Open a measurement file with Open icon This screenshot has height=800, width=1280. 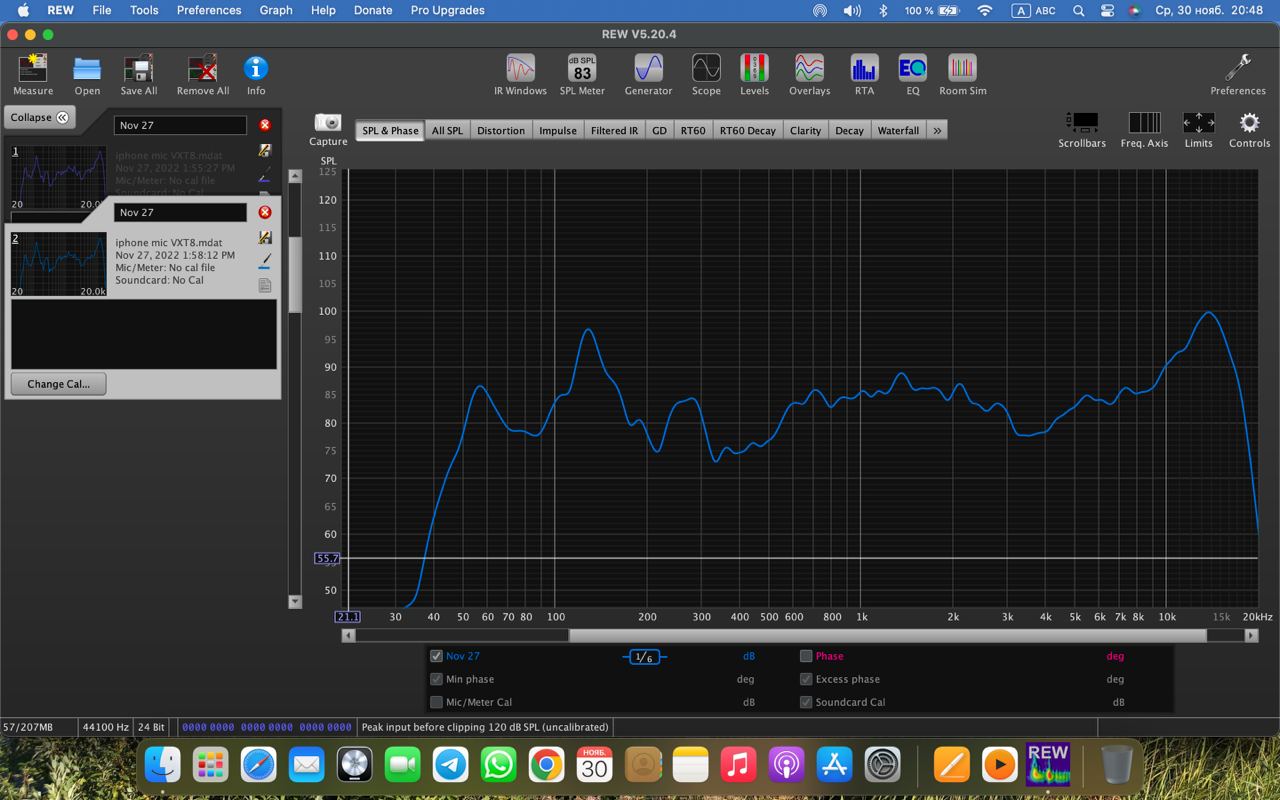click(87, 68)
